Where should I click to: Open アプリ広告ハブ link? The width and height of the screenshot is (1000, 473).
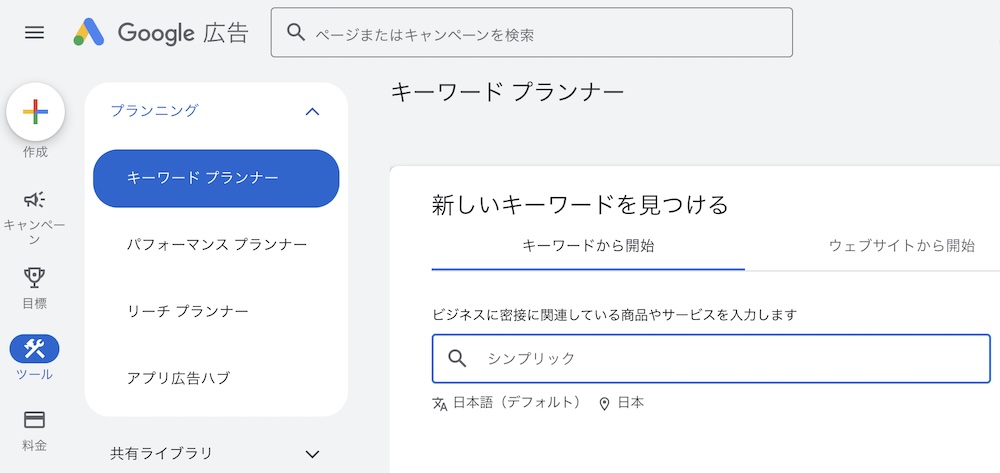[178, 378]
